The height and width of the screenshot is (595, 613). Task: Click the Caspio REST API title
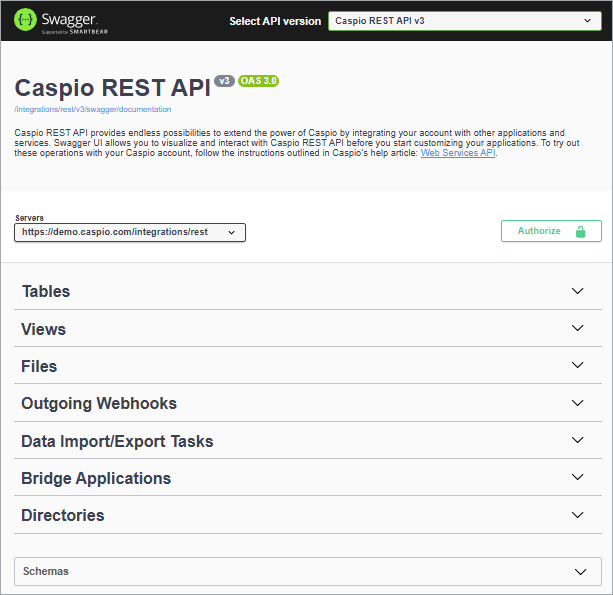point(113,87)
